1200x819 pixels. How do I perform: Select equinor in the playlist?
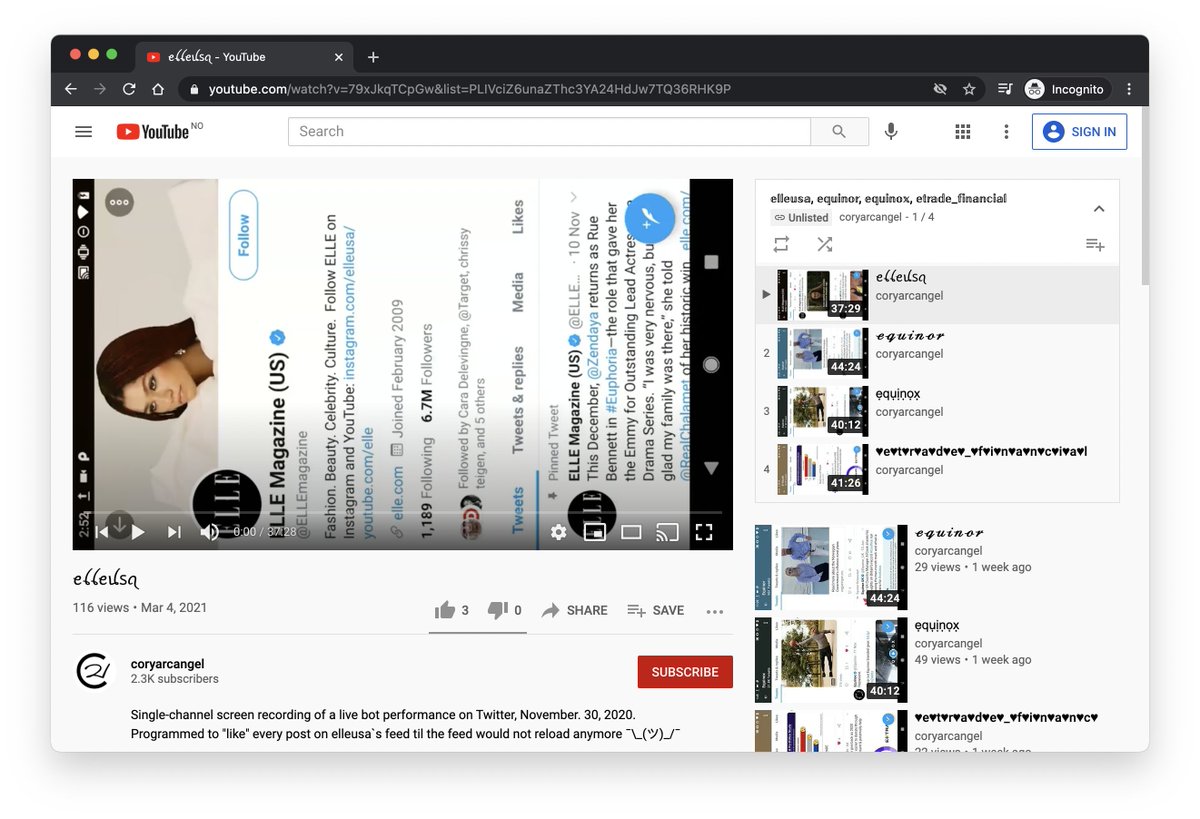(x=937, y=353)
